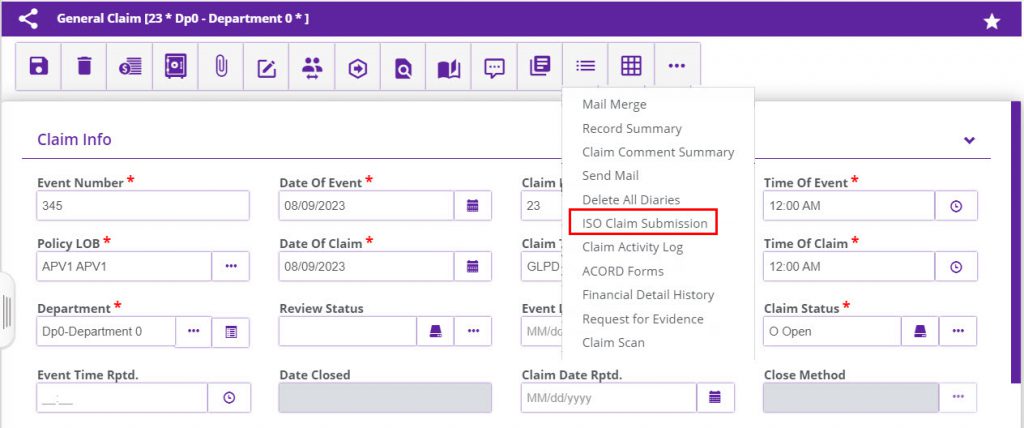Open Time Of Event clock picker
Screen dimensions: 1024x428
click(956, 206)
